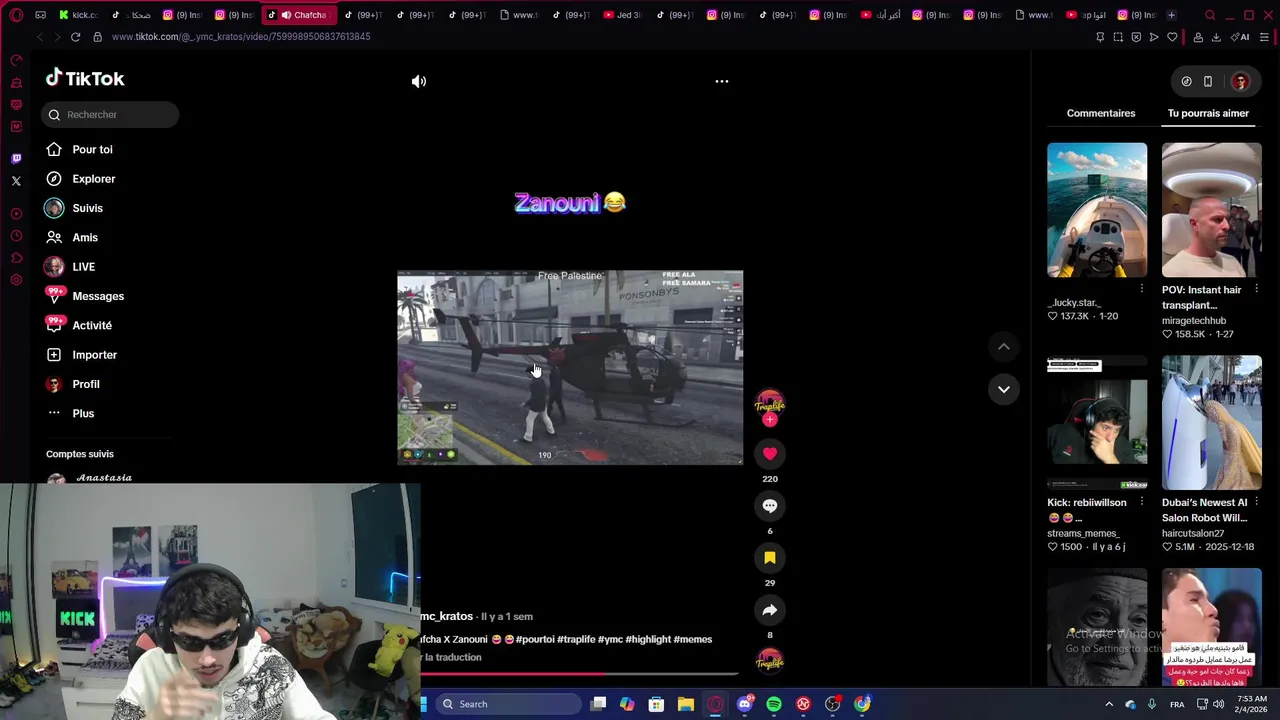Open Twitch in the Opera sidebar
This screenshot has width=1280, height=720.
(x=16, y=159)
